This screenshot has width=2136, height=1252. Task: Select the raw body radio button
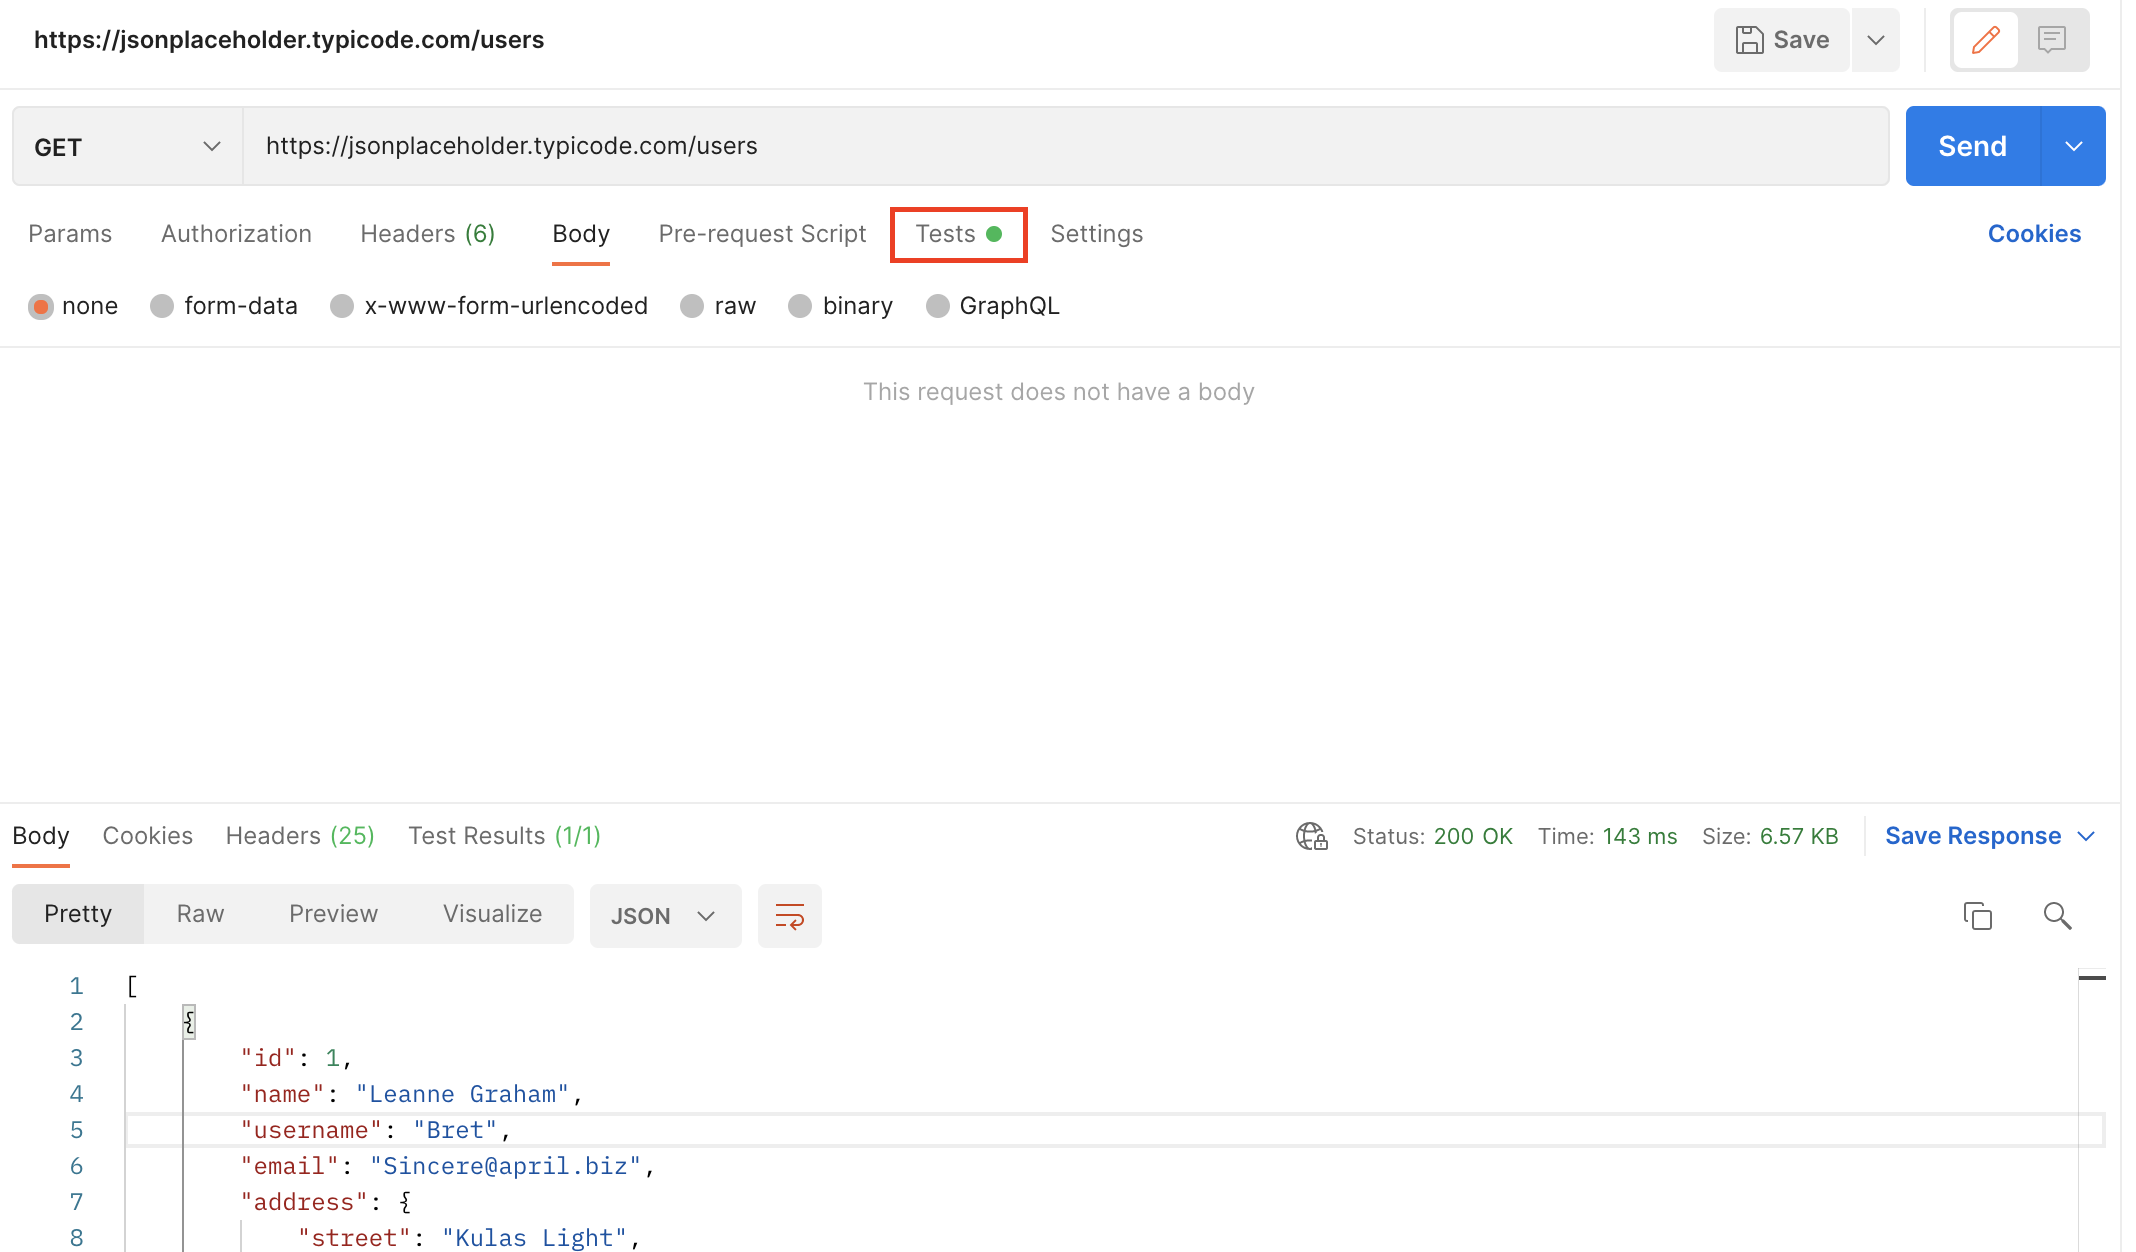point(692,306)
